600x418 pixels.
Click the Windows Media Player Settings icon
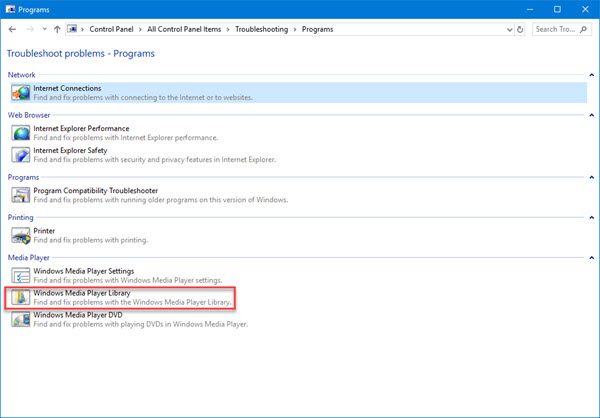(20, 276)
